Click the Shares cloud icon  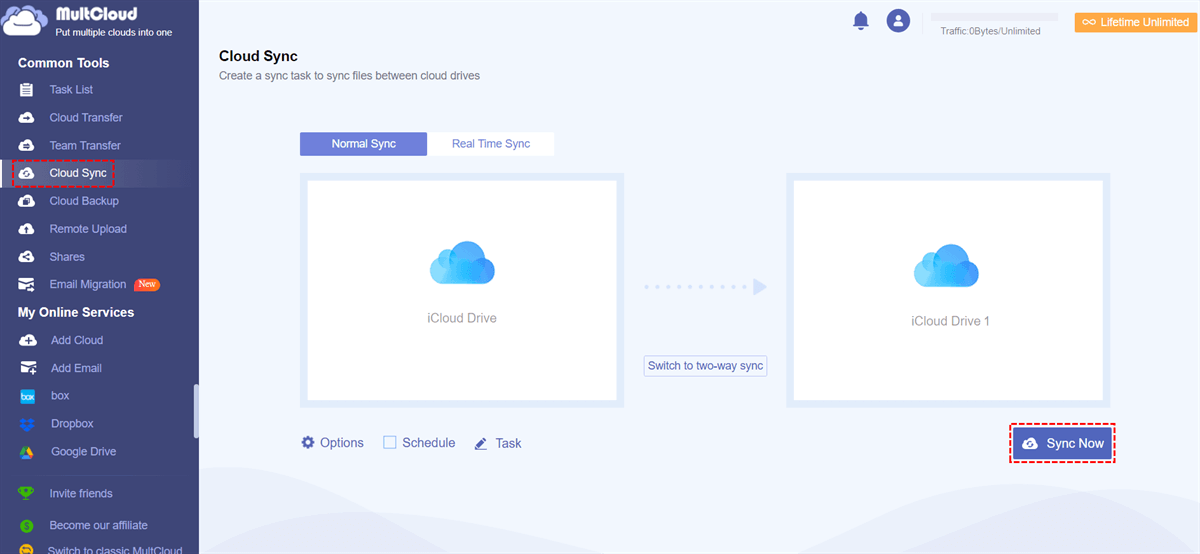point(27,257)
